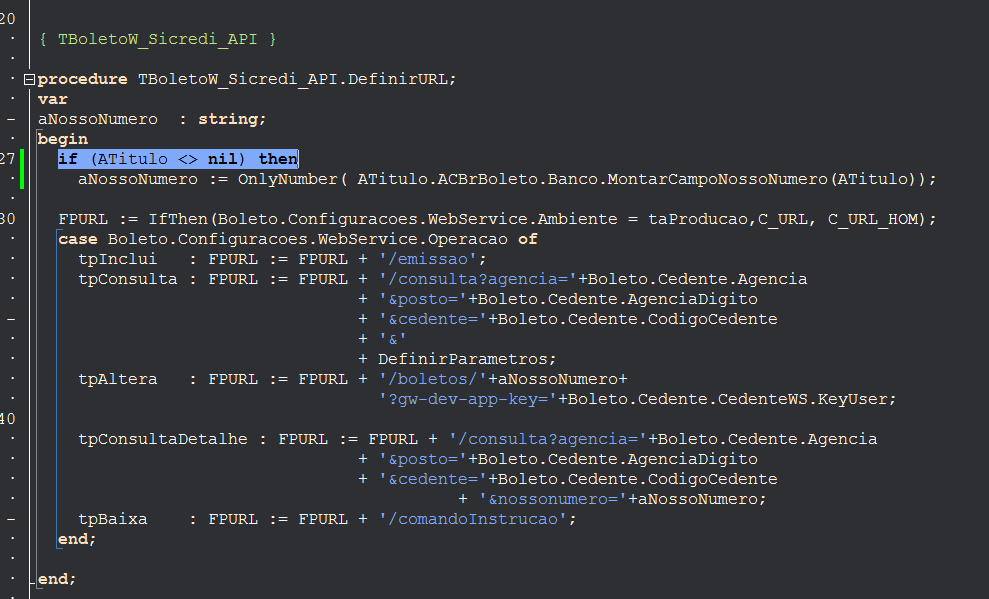The height and width of the screenshot is (599, 989).
Task: Click the green change bar beside line 27
Action: [x=22, y=169]
